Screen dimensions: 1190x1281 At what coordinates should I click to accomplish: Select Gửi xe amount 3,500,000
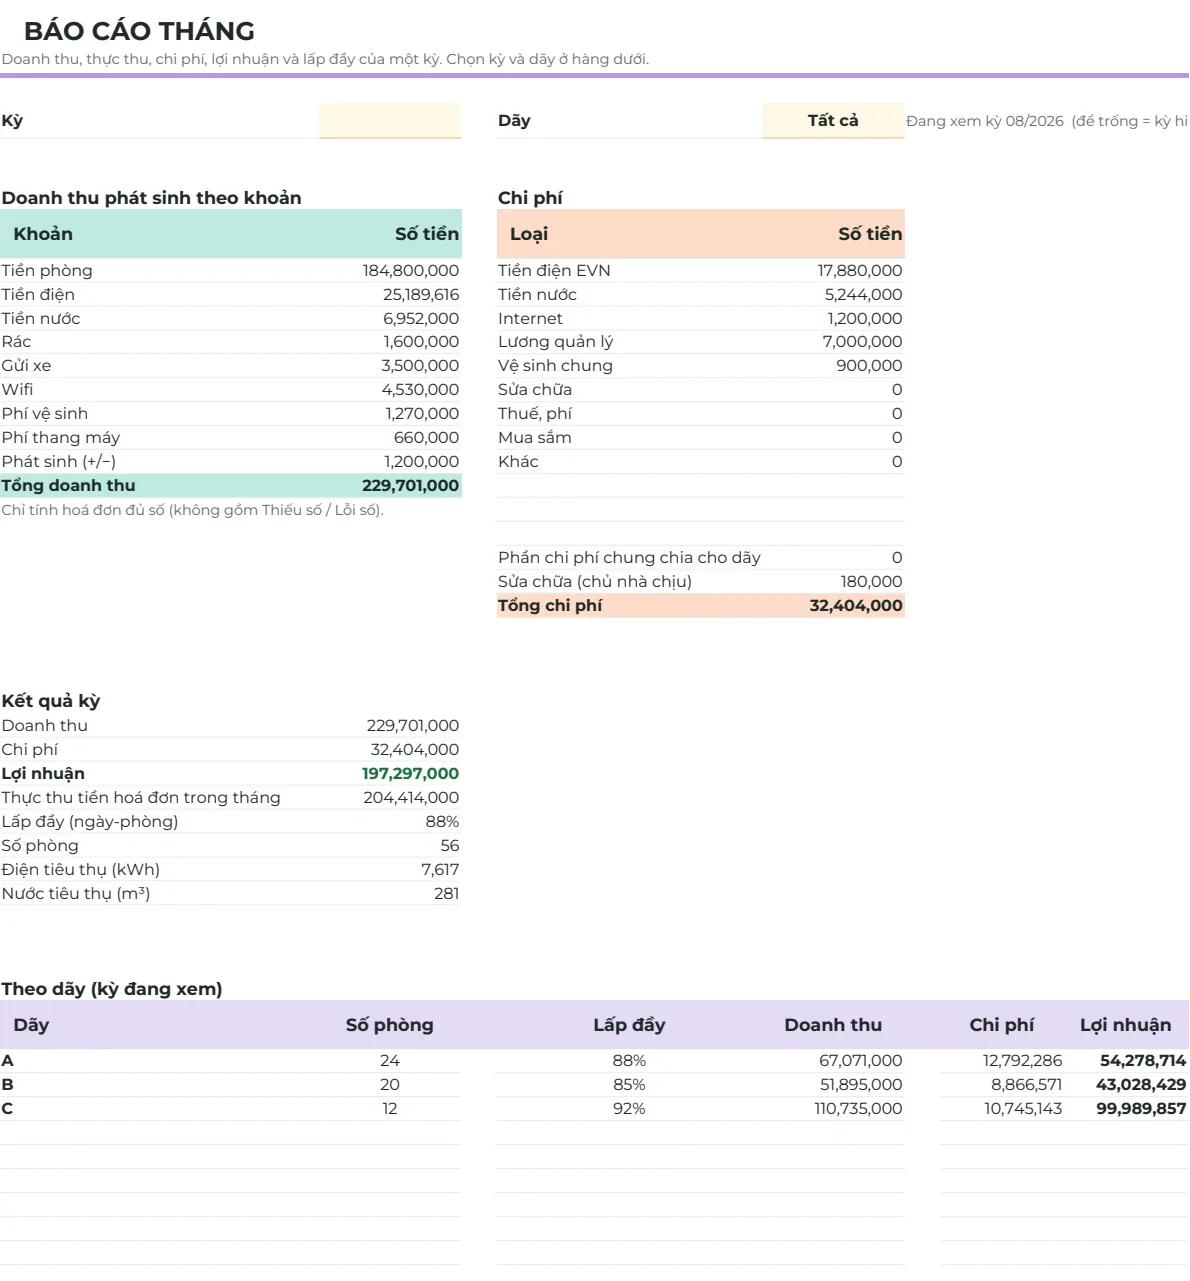420,366
